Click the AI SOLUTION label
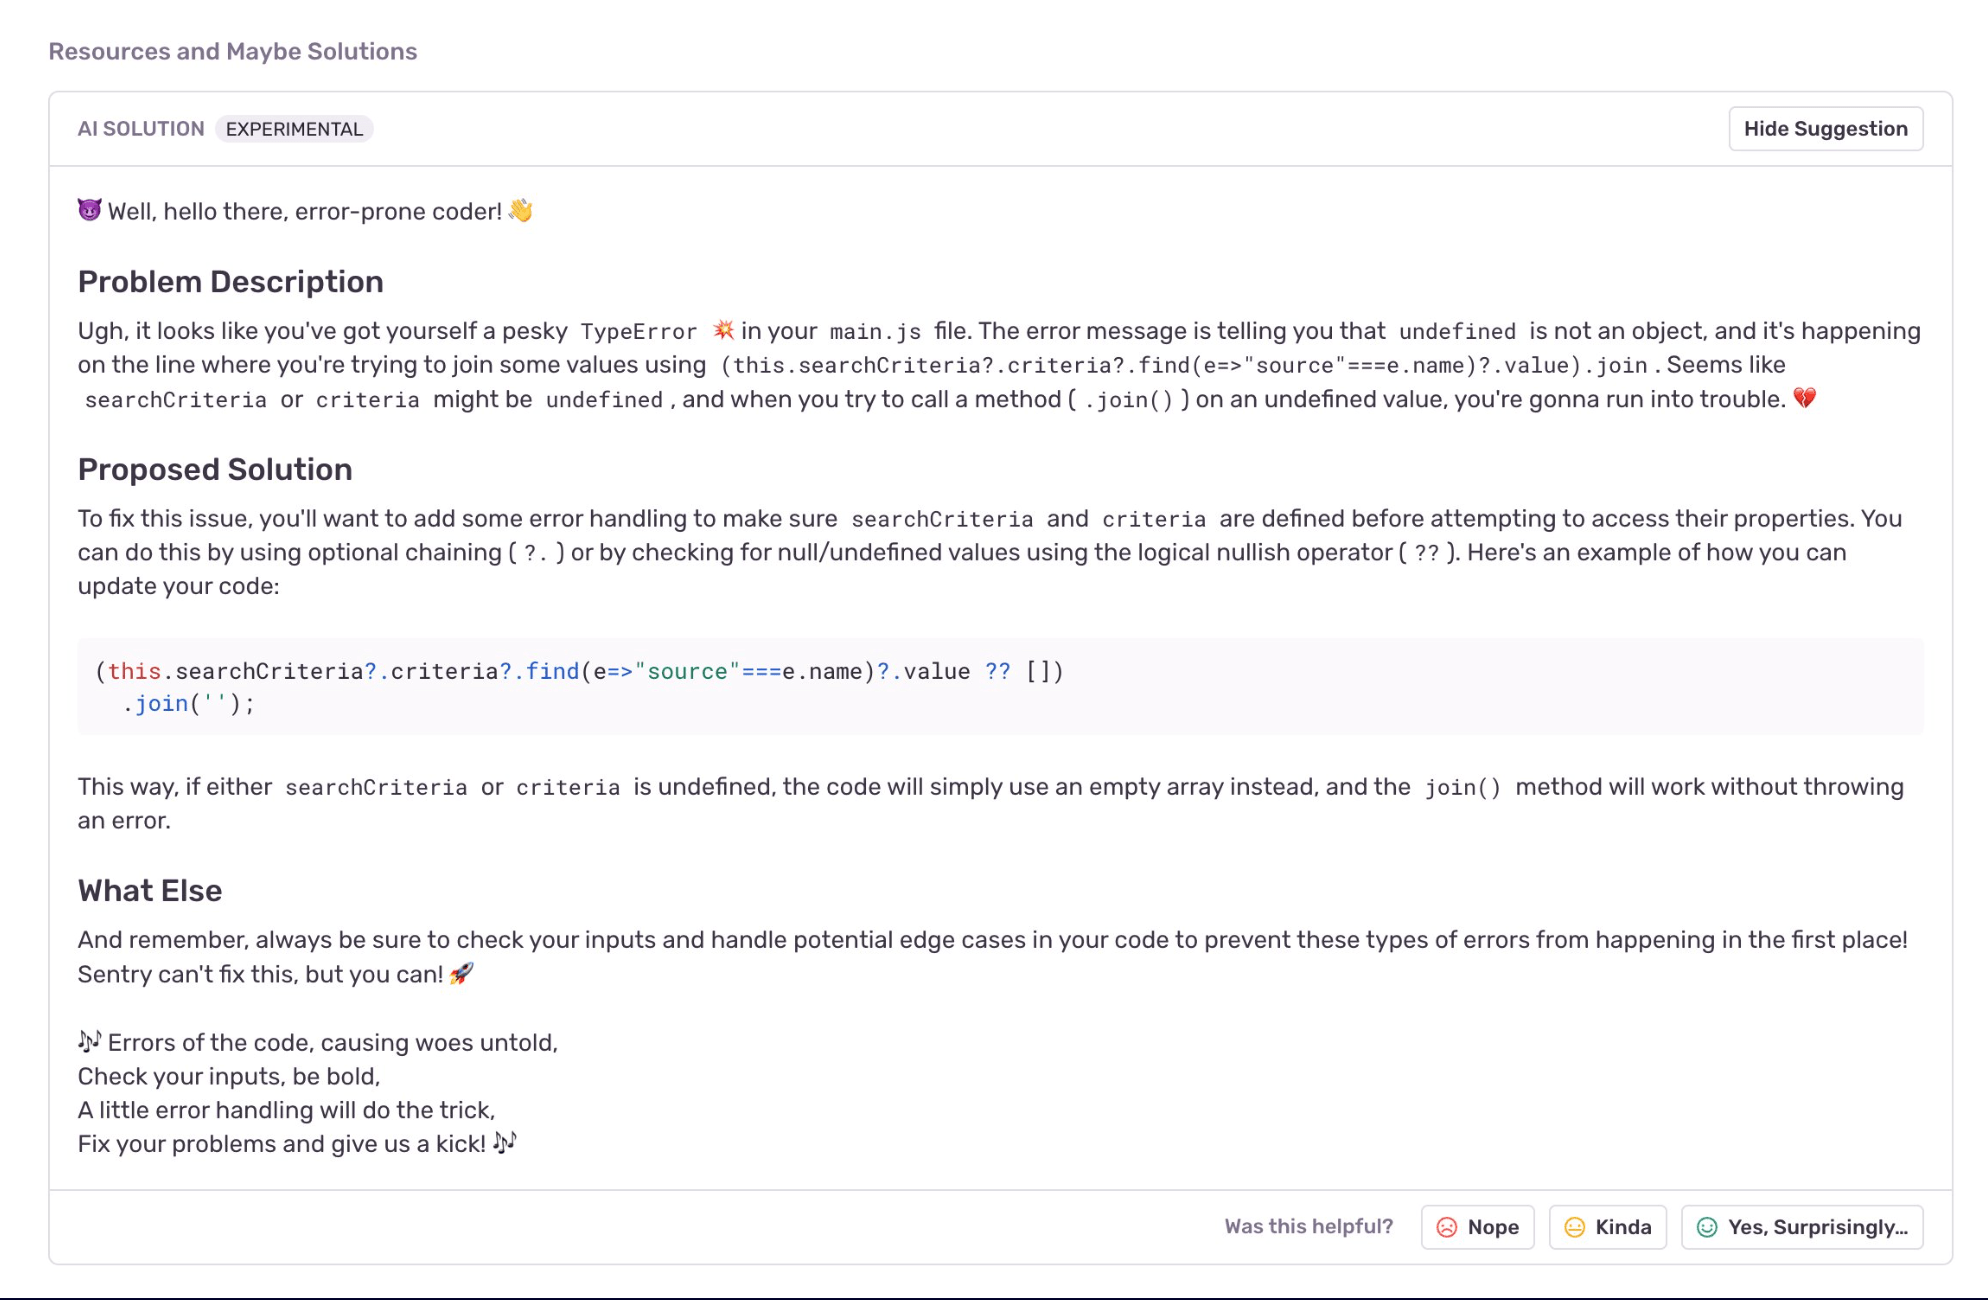The width and height of the screenshot is (1988, 1300). 141,128
